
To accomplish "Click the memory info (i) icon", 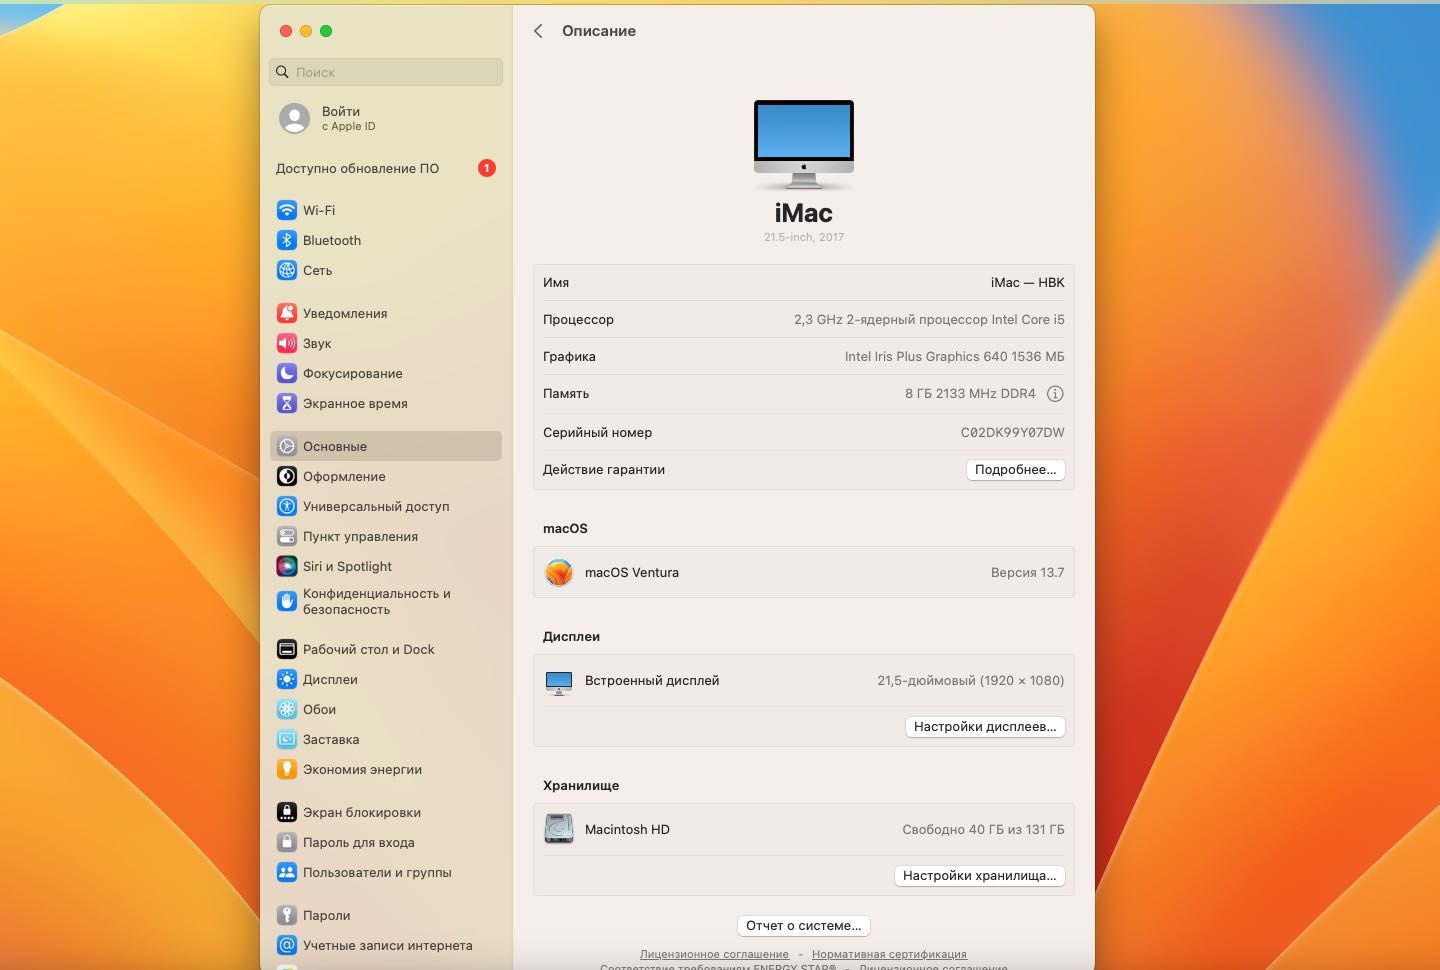I will click(x=1055, y=394).
